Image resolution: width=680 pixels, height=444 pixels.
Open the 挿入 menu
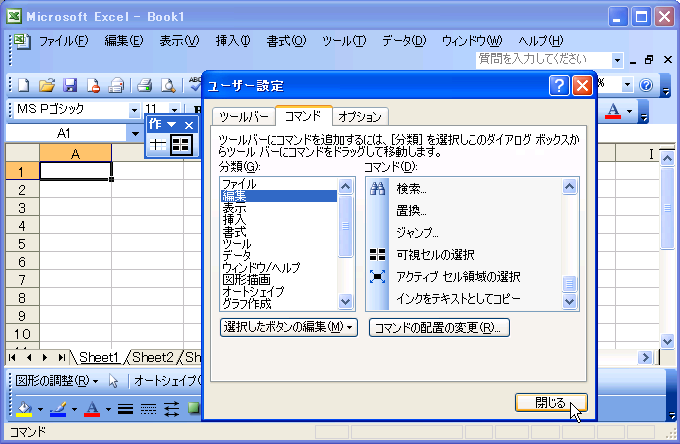click(233, 41)
